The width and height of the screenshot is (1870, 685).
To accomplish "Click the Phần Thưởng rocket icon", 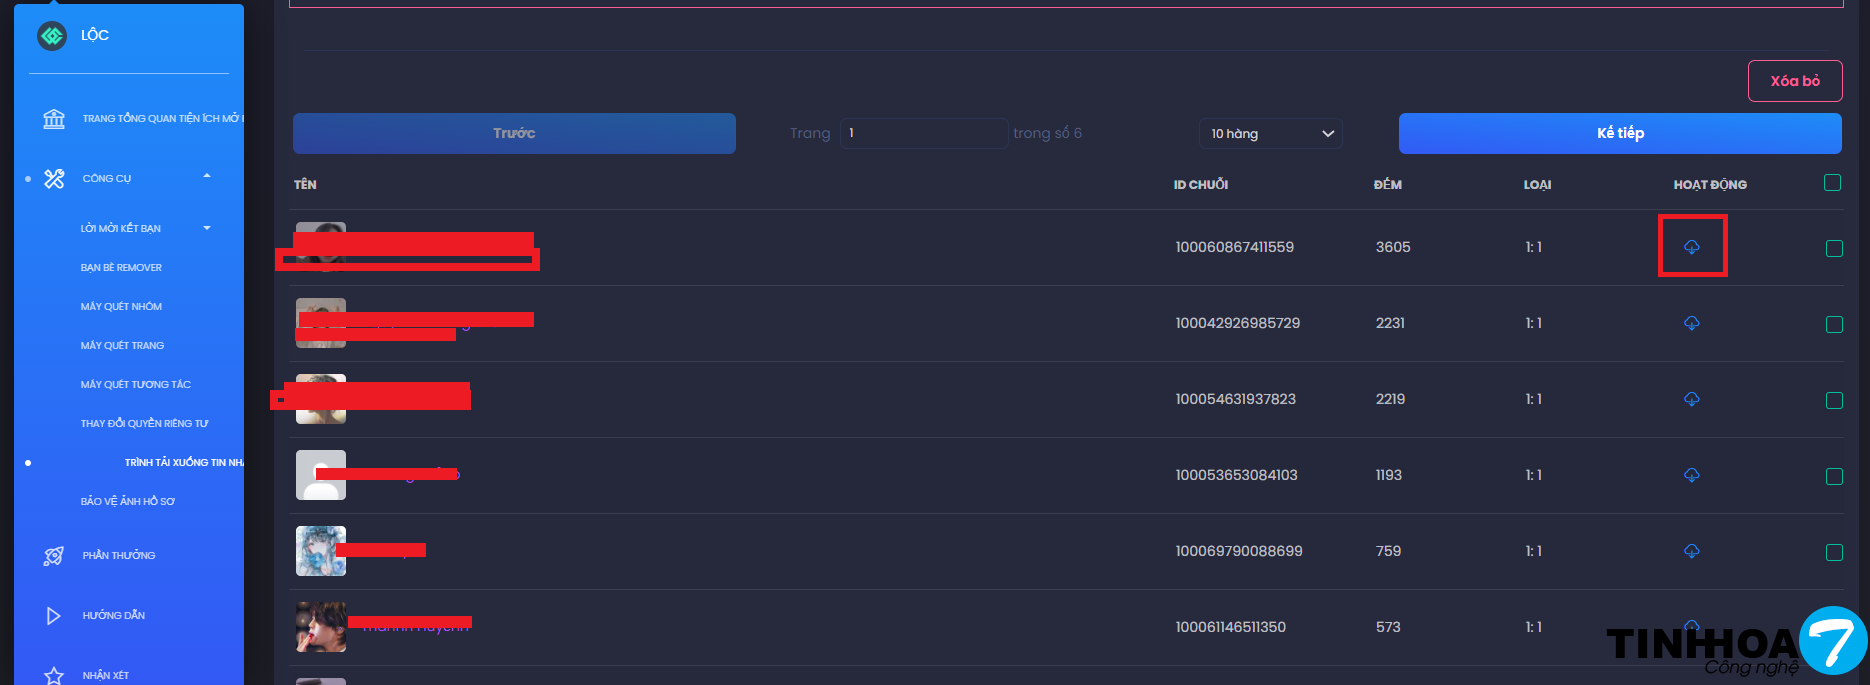I will pos(54,556).
